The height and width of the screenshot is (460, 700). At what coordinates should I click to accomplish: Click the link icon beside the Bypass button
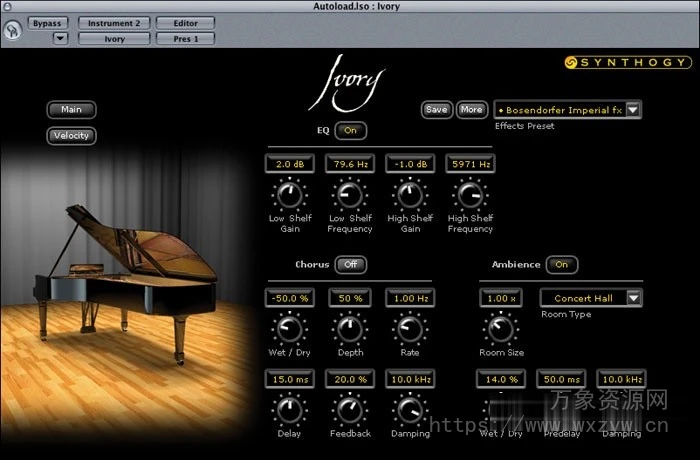[x=13, y=30]
